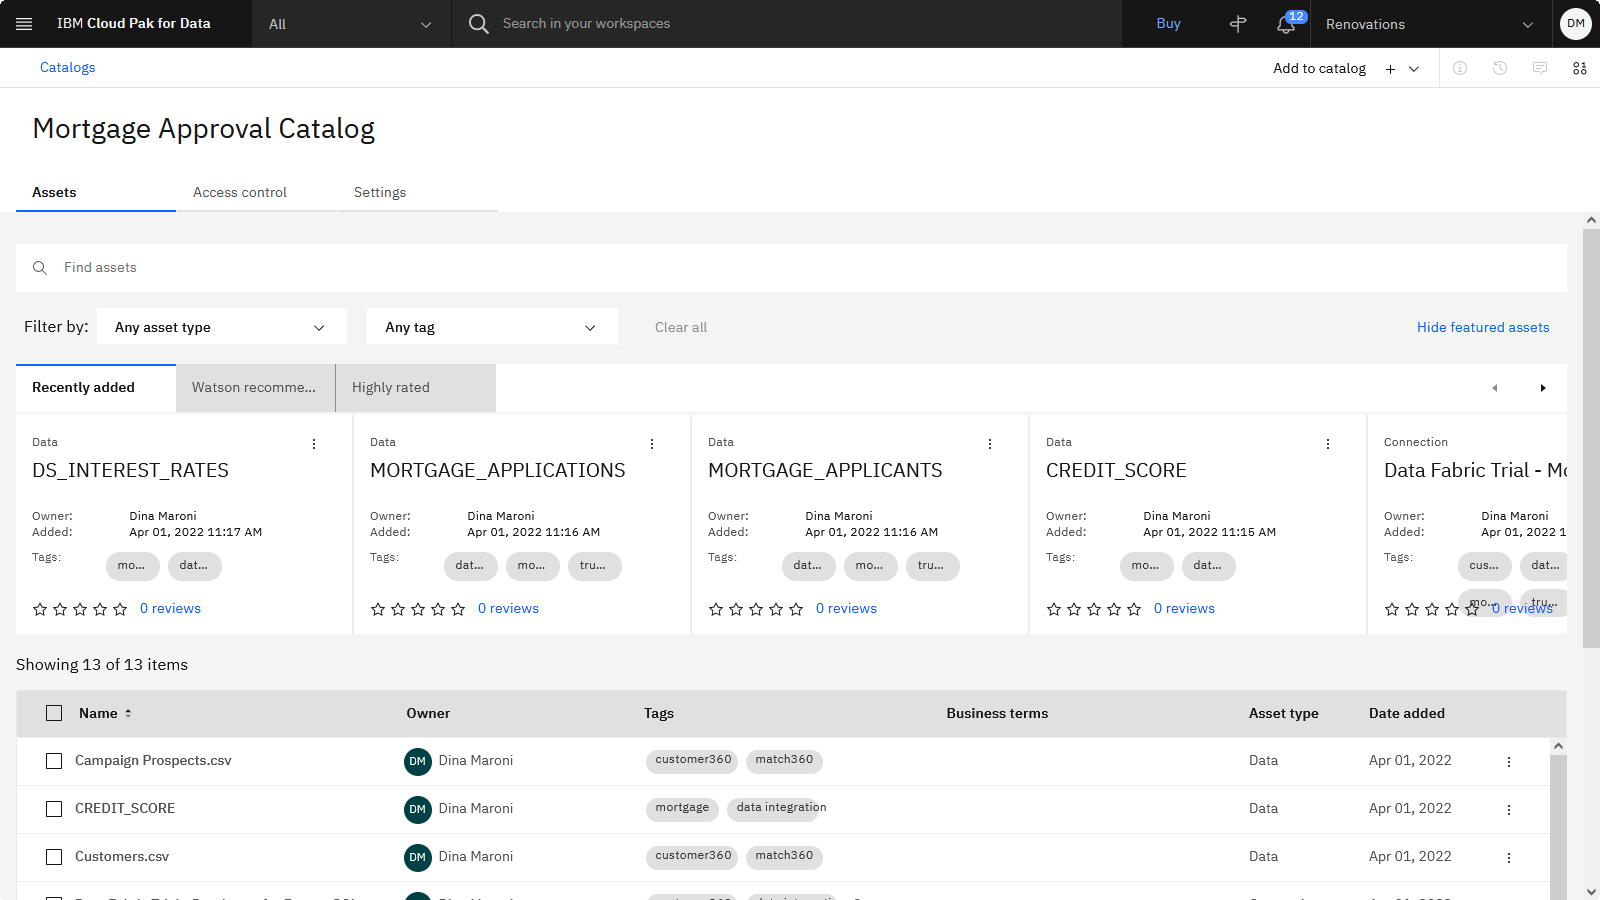Open the notifications bell

point(1286,24)
